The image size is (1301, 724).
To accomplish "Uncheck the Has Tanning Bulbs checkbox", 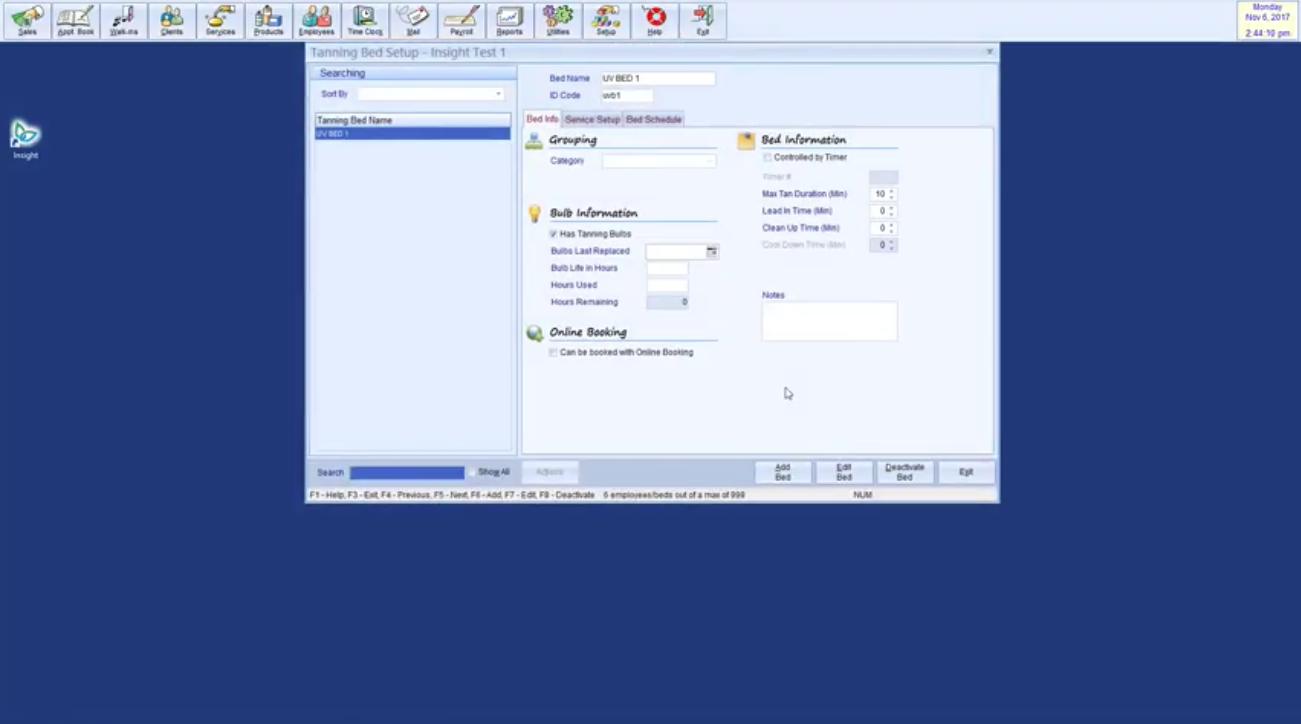I will click(553, 234).
